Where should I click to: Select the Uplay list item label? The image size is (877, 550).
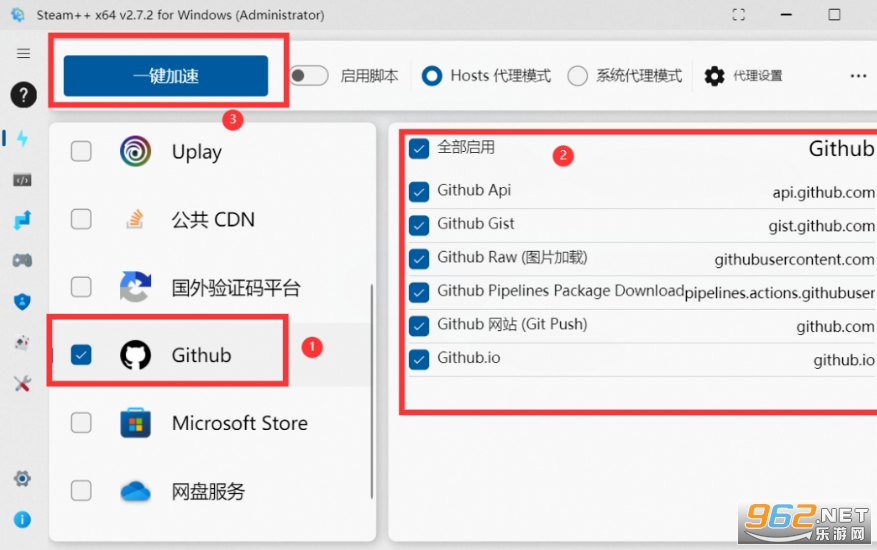point(196,152)
